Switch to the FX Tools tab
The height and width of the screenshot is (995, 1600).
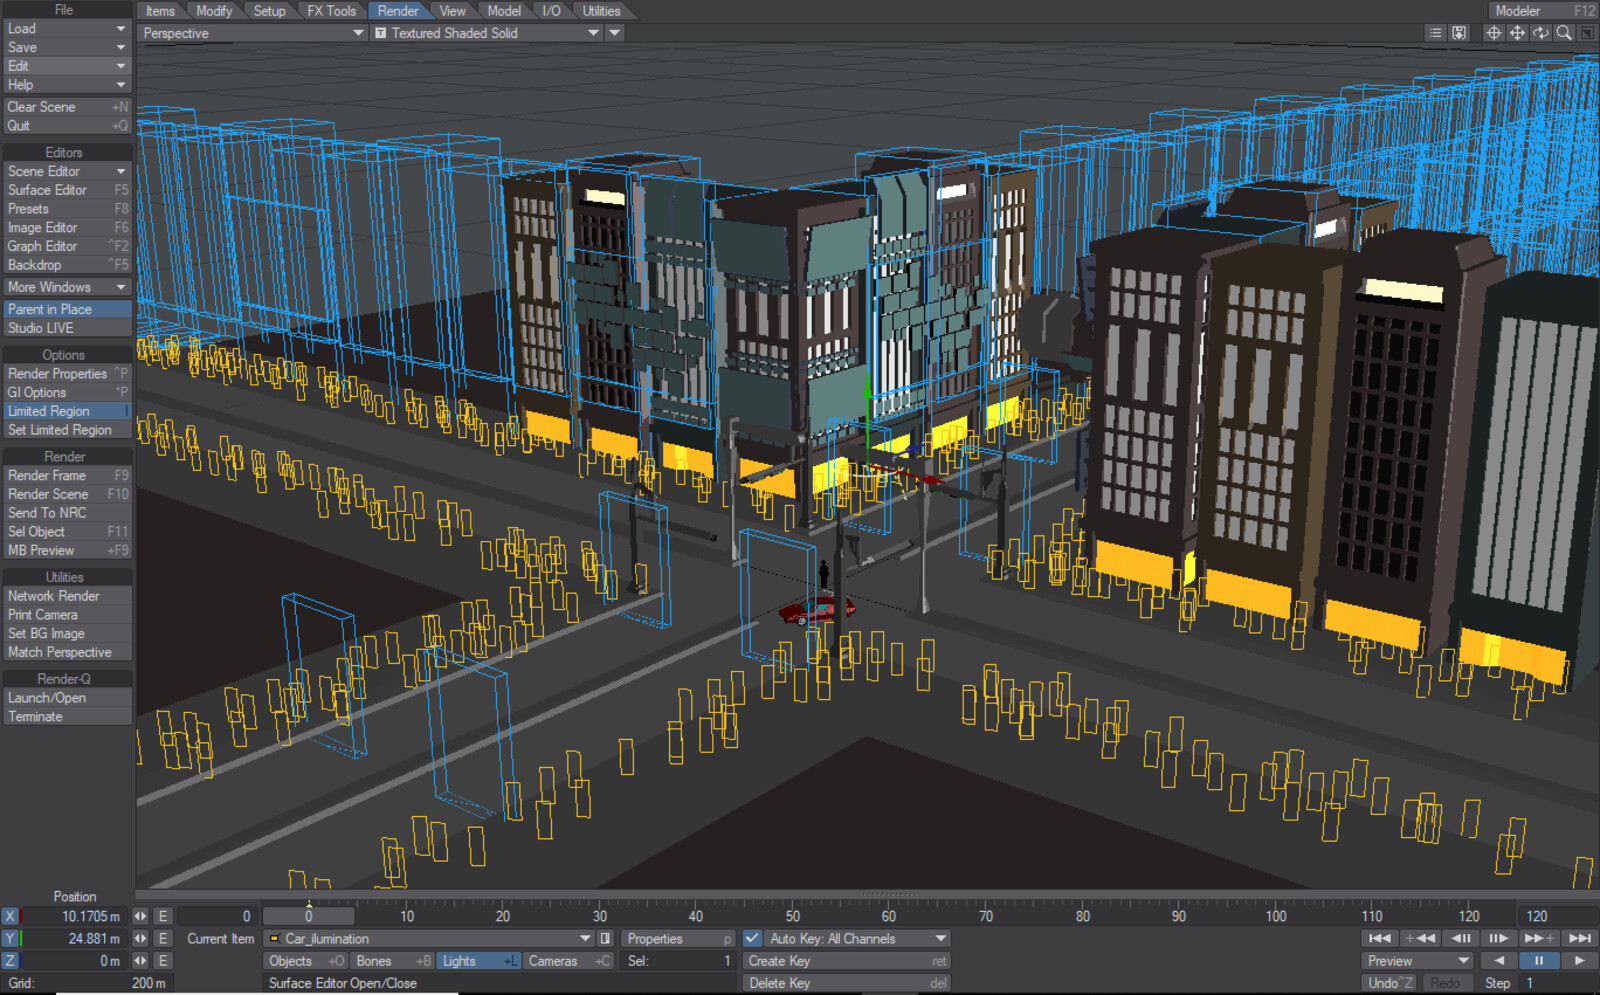pyautogui.click(x=331, y=11)
